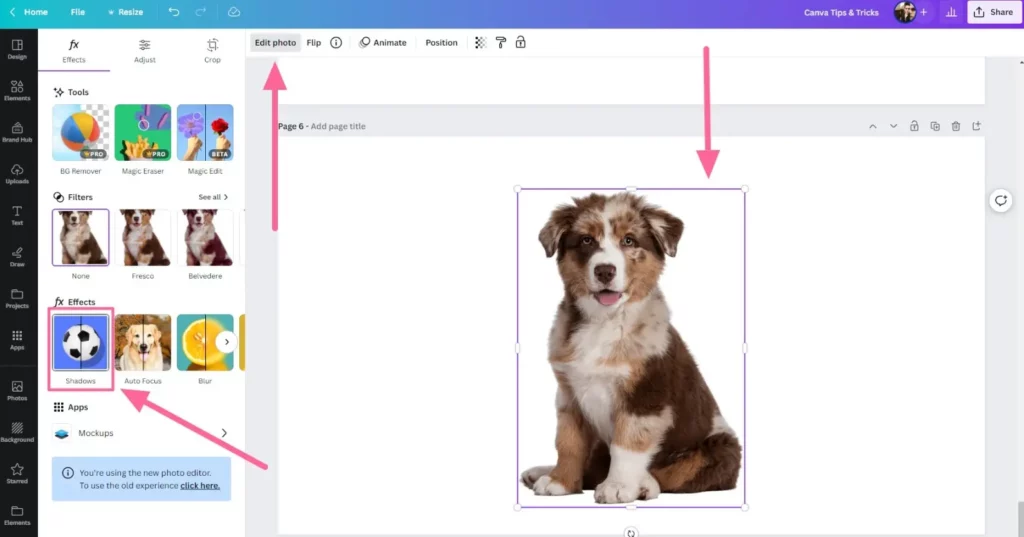Switch to the Effects tab
Viewport: 1024px width, 537px height.
pos(74,51)
